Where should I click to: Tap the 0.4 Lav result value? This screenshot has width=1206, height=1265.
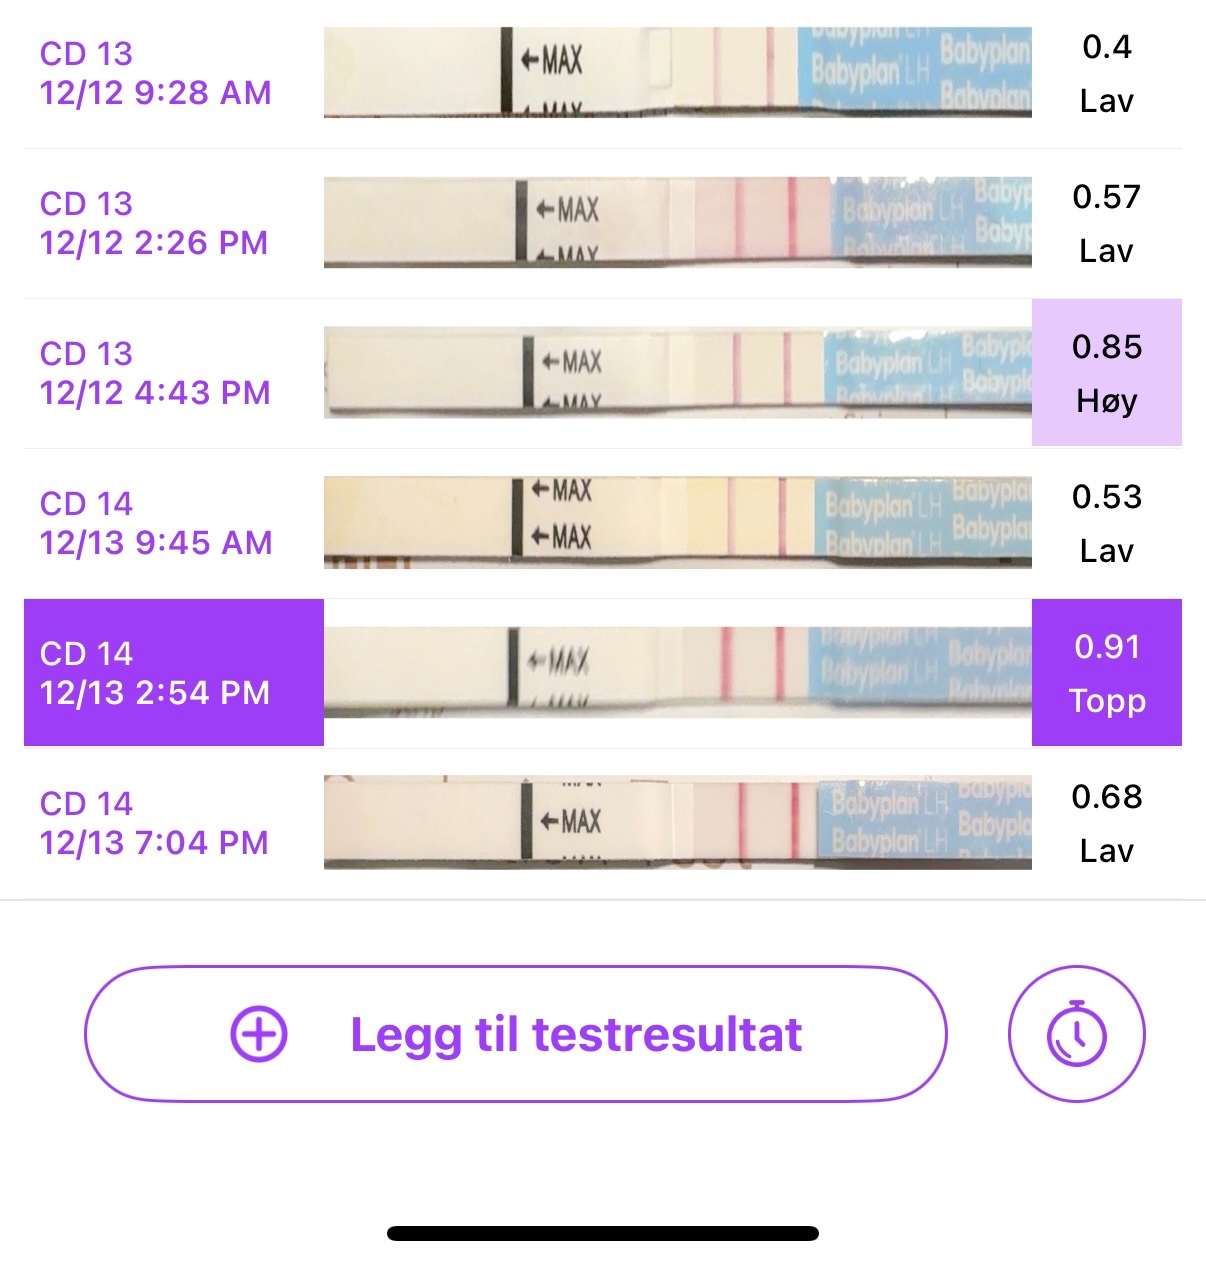(x=1106, y=73)
